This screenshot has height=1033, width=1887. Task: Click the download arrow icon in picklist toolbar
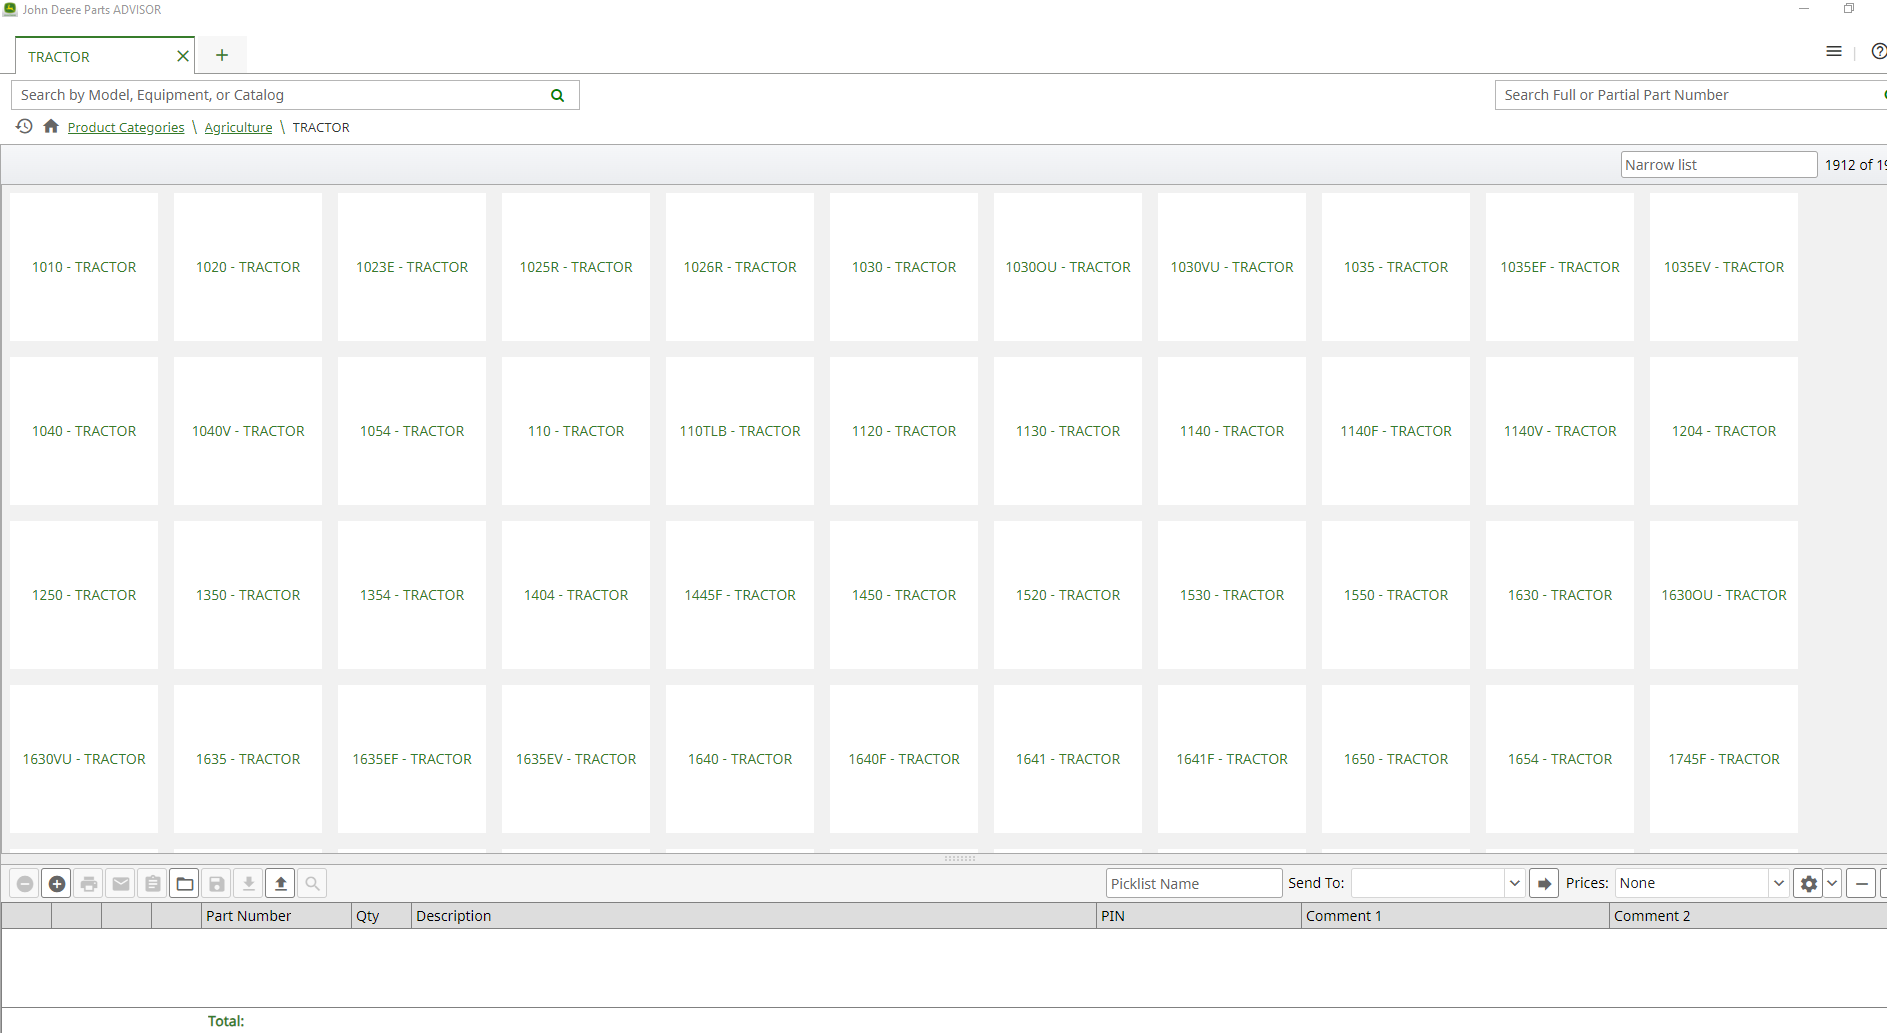[x=249, y=883]
